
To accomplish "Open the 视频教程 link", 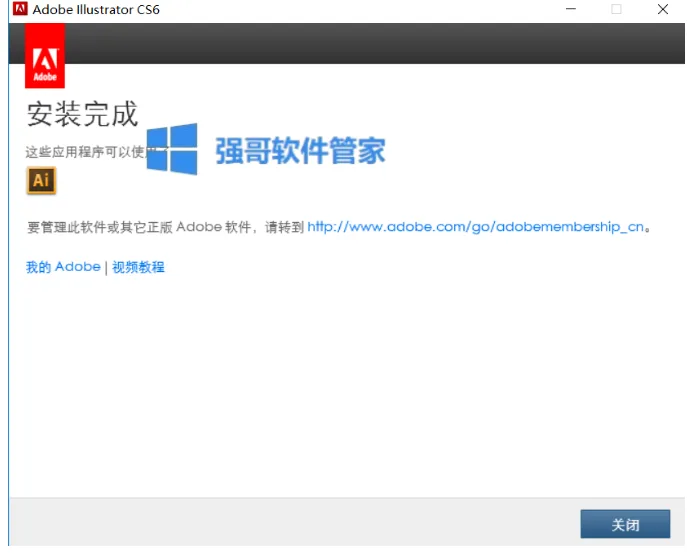I will coord(138,266).
